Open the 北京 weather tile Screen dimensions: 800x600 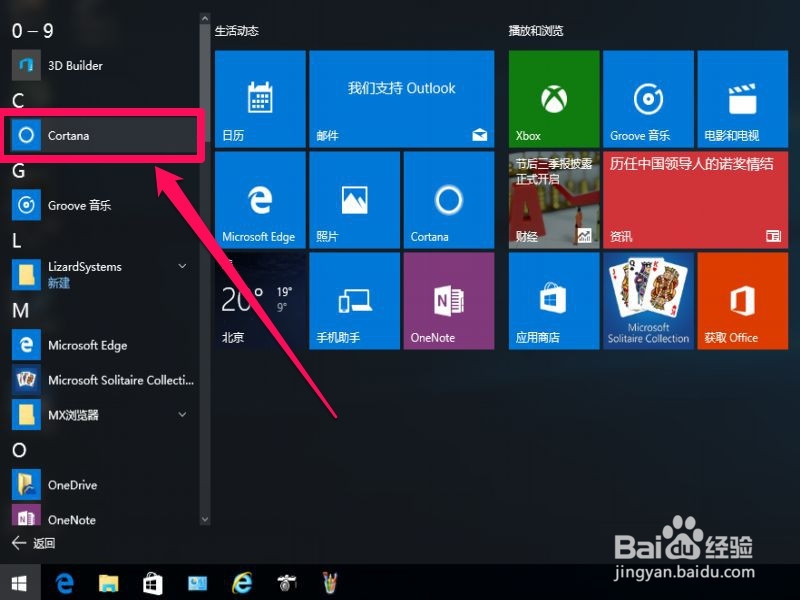point(260,301)
